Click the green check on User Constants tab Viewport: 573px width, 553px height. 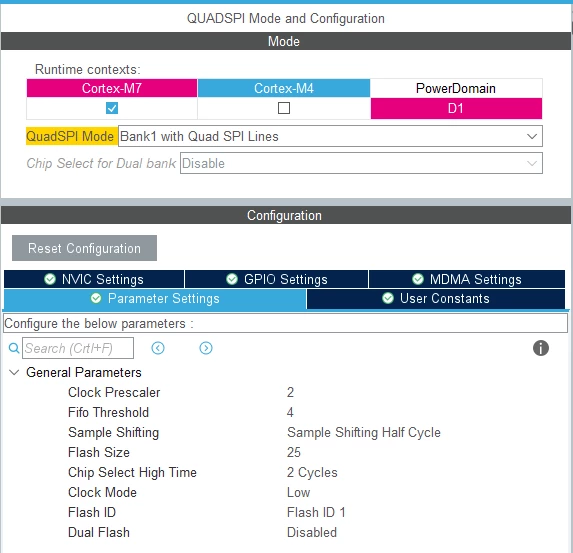(388, 298)
